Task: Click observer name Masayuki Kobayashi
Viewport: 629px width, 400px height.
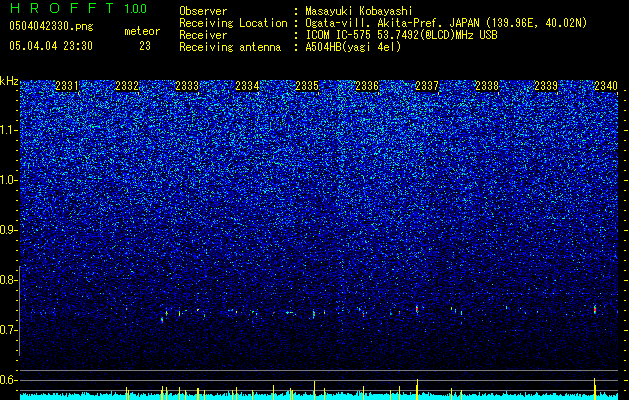Action: pos(359,11)
